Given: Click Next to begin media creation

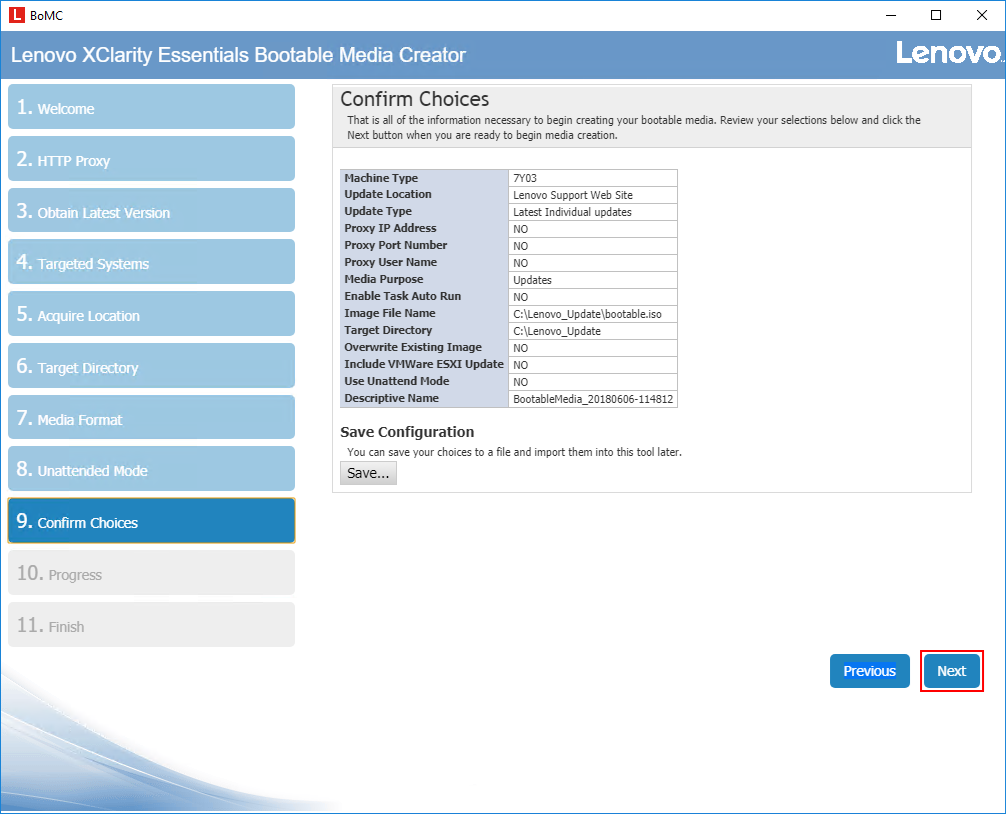Looking at the screenshot, I should point(951,671).
